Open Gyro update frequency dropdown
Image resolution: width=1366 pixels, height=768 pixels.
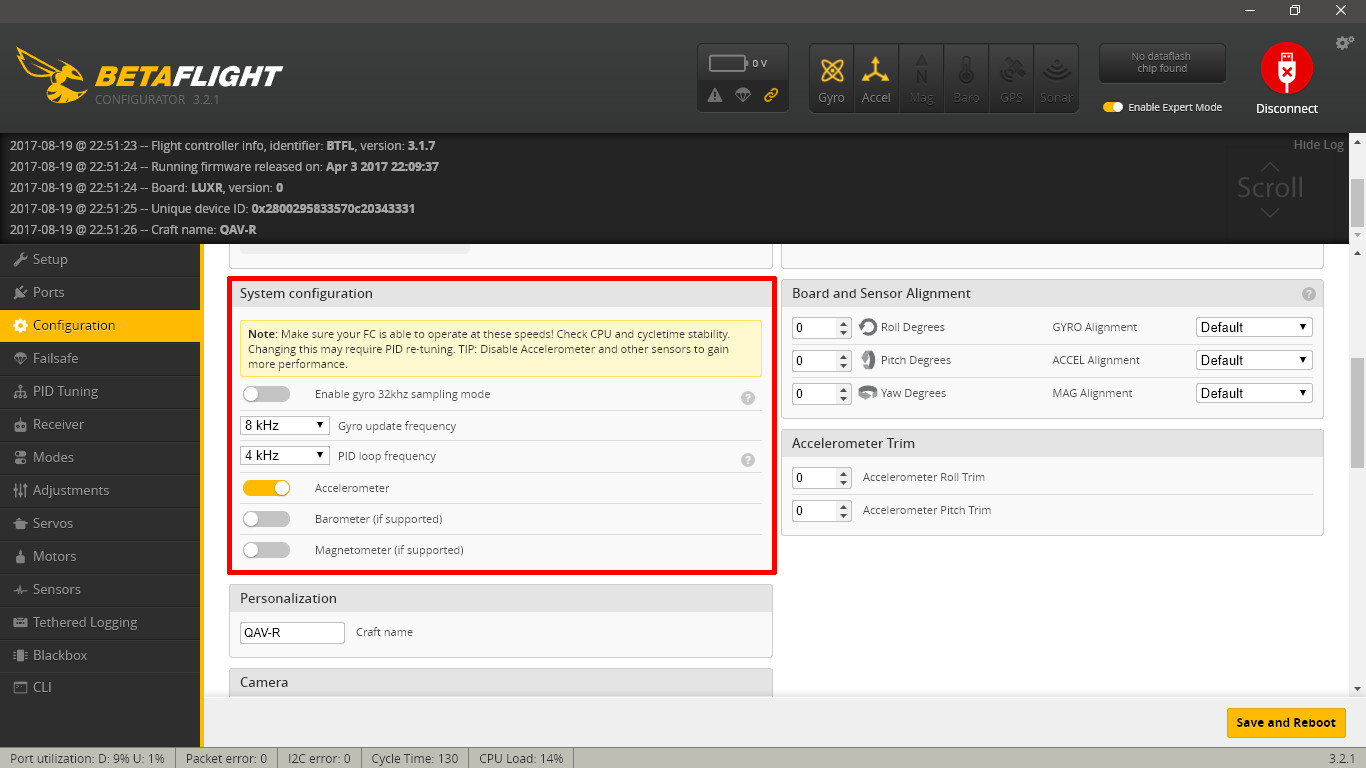(285, 425)
